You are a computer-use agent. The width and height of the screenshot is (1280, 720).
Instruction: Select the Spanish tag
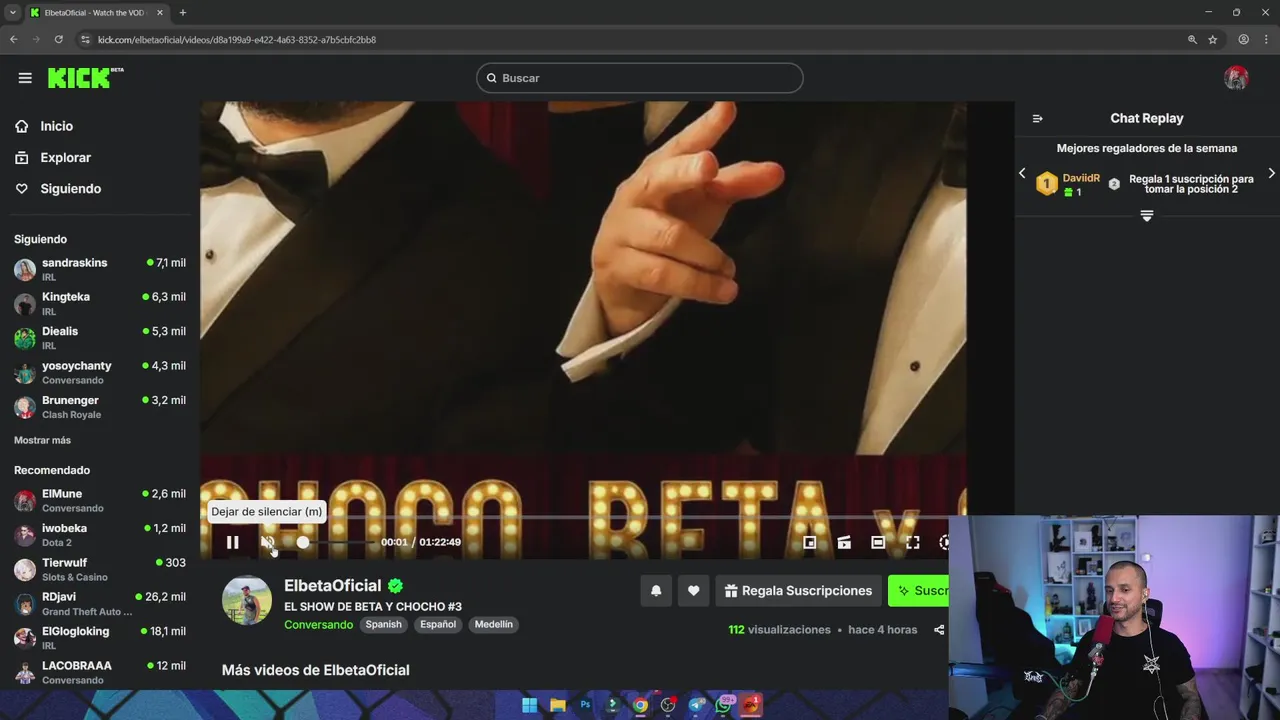(383, 624)
